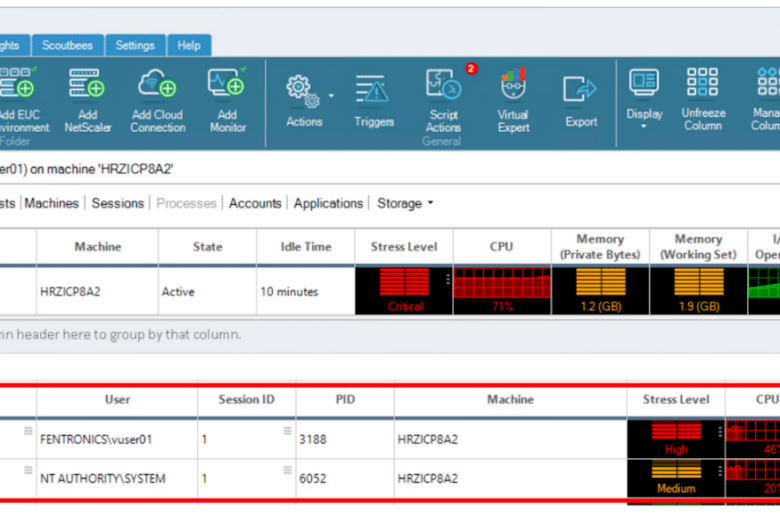Go to the Sessions view
The height and width of the screenshot is (516, 780).
tap(118, 204)
